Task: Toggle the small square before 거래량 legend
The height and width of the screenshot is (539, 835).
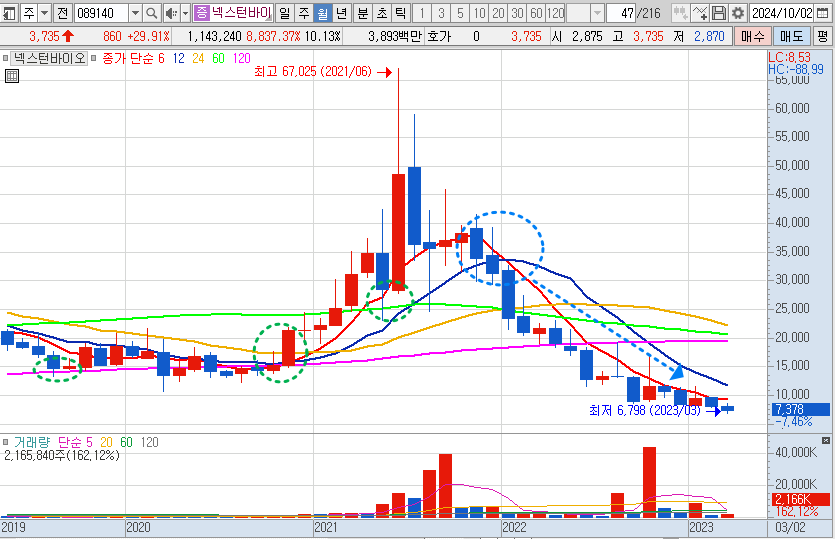Action: pos(6,442)
